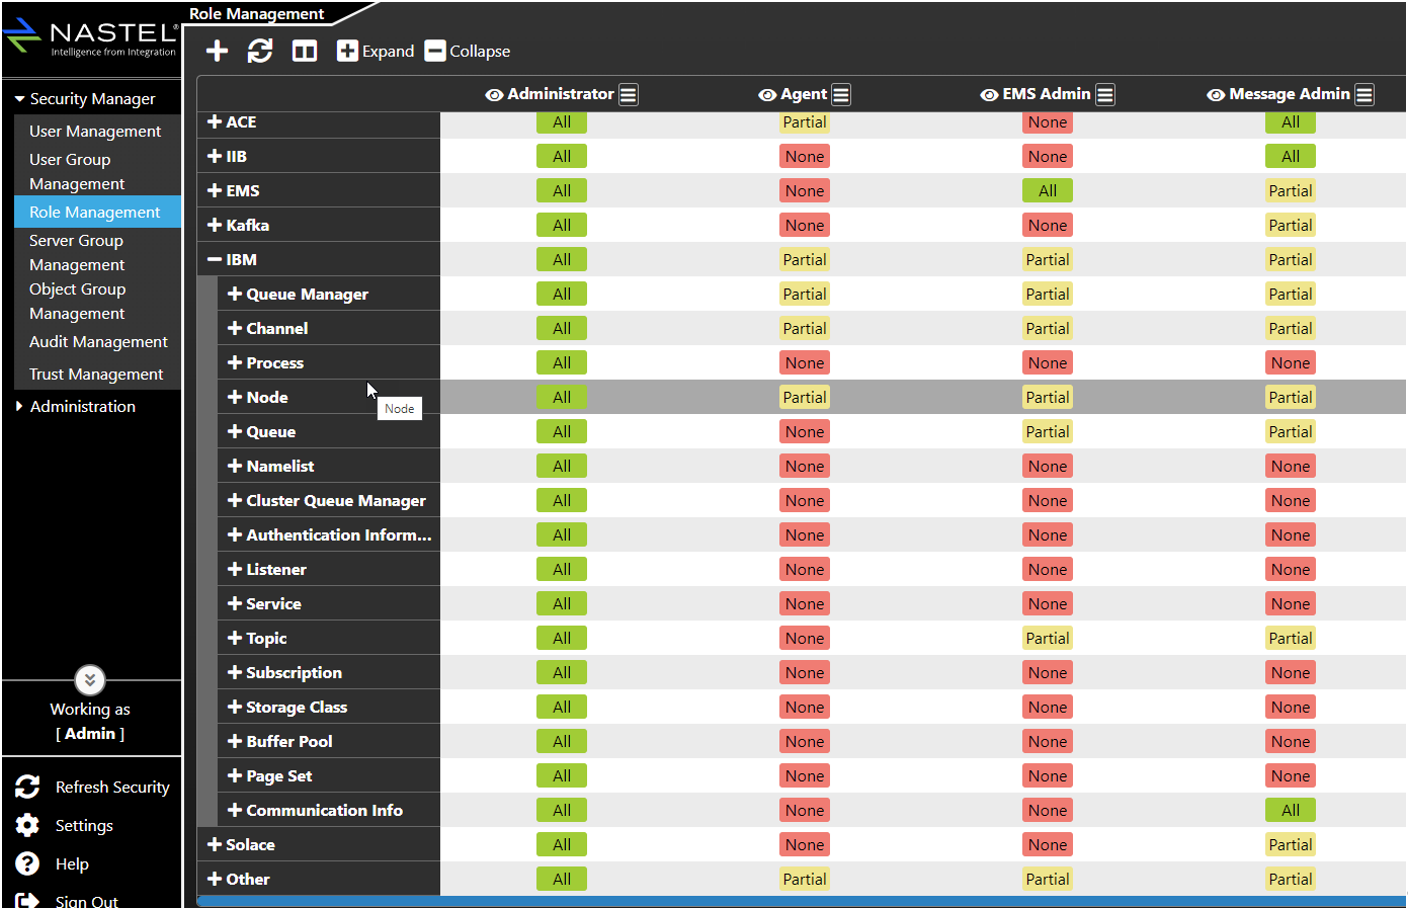Open Trust Management page

click(96, 374)
